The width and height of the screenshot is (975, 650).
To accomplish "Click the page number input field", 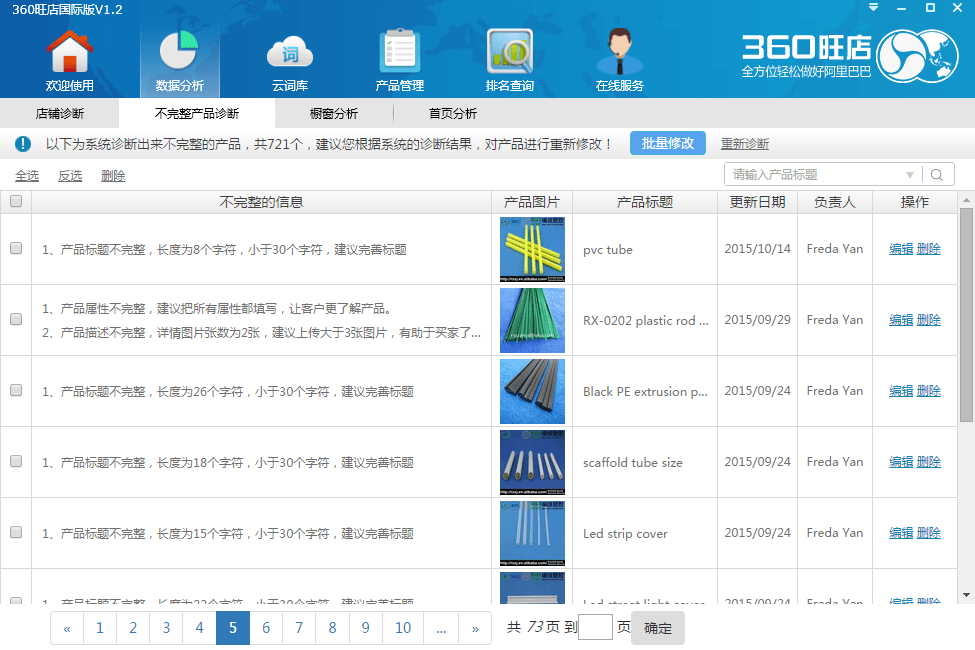I will pyautogui.click(x=595, y=628).
